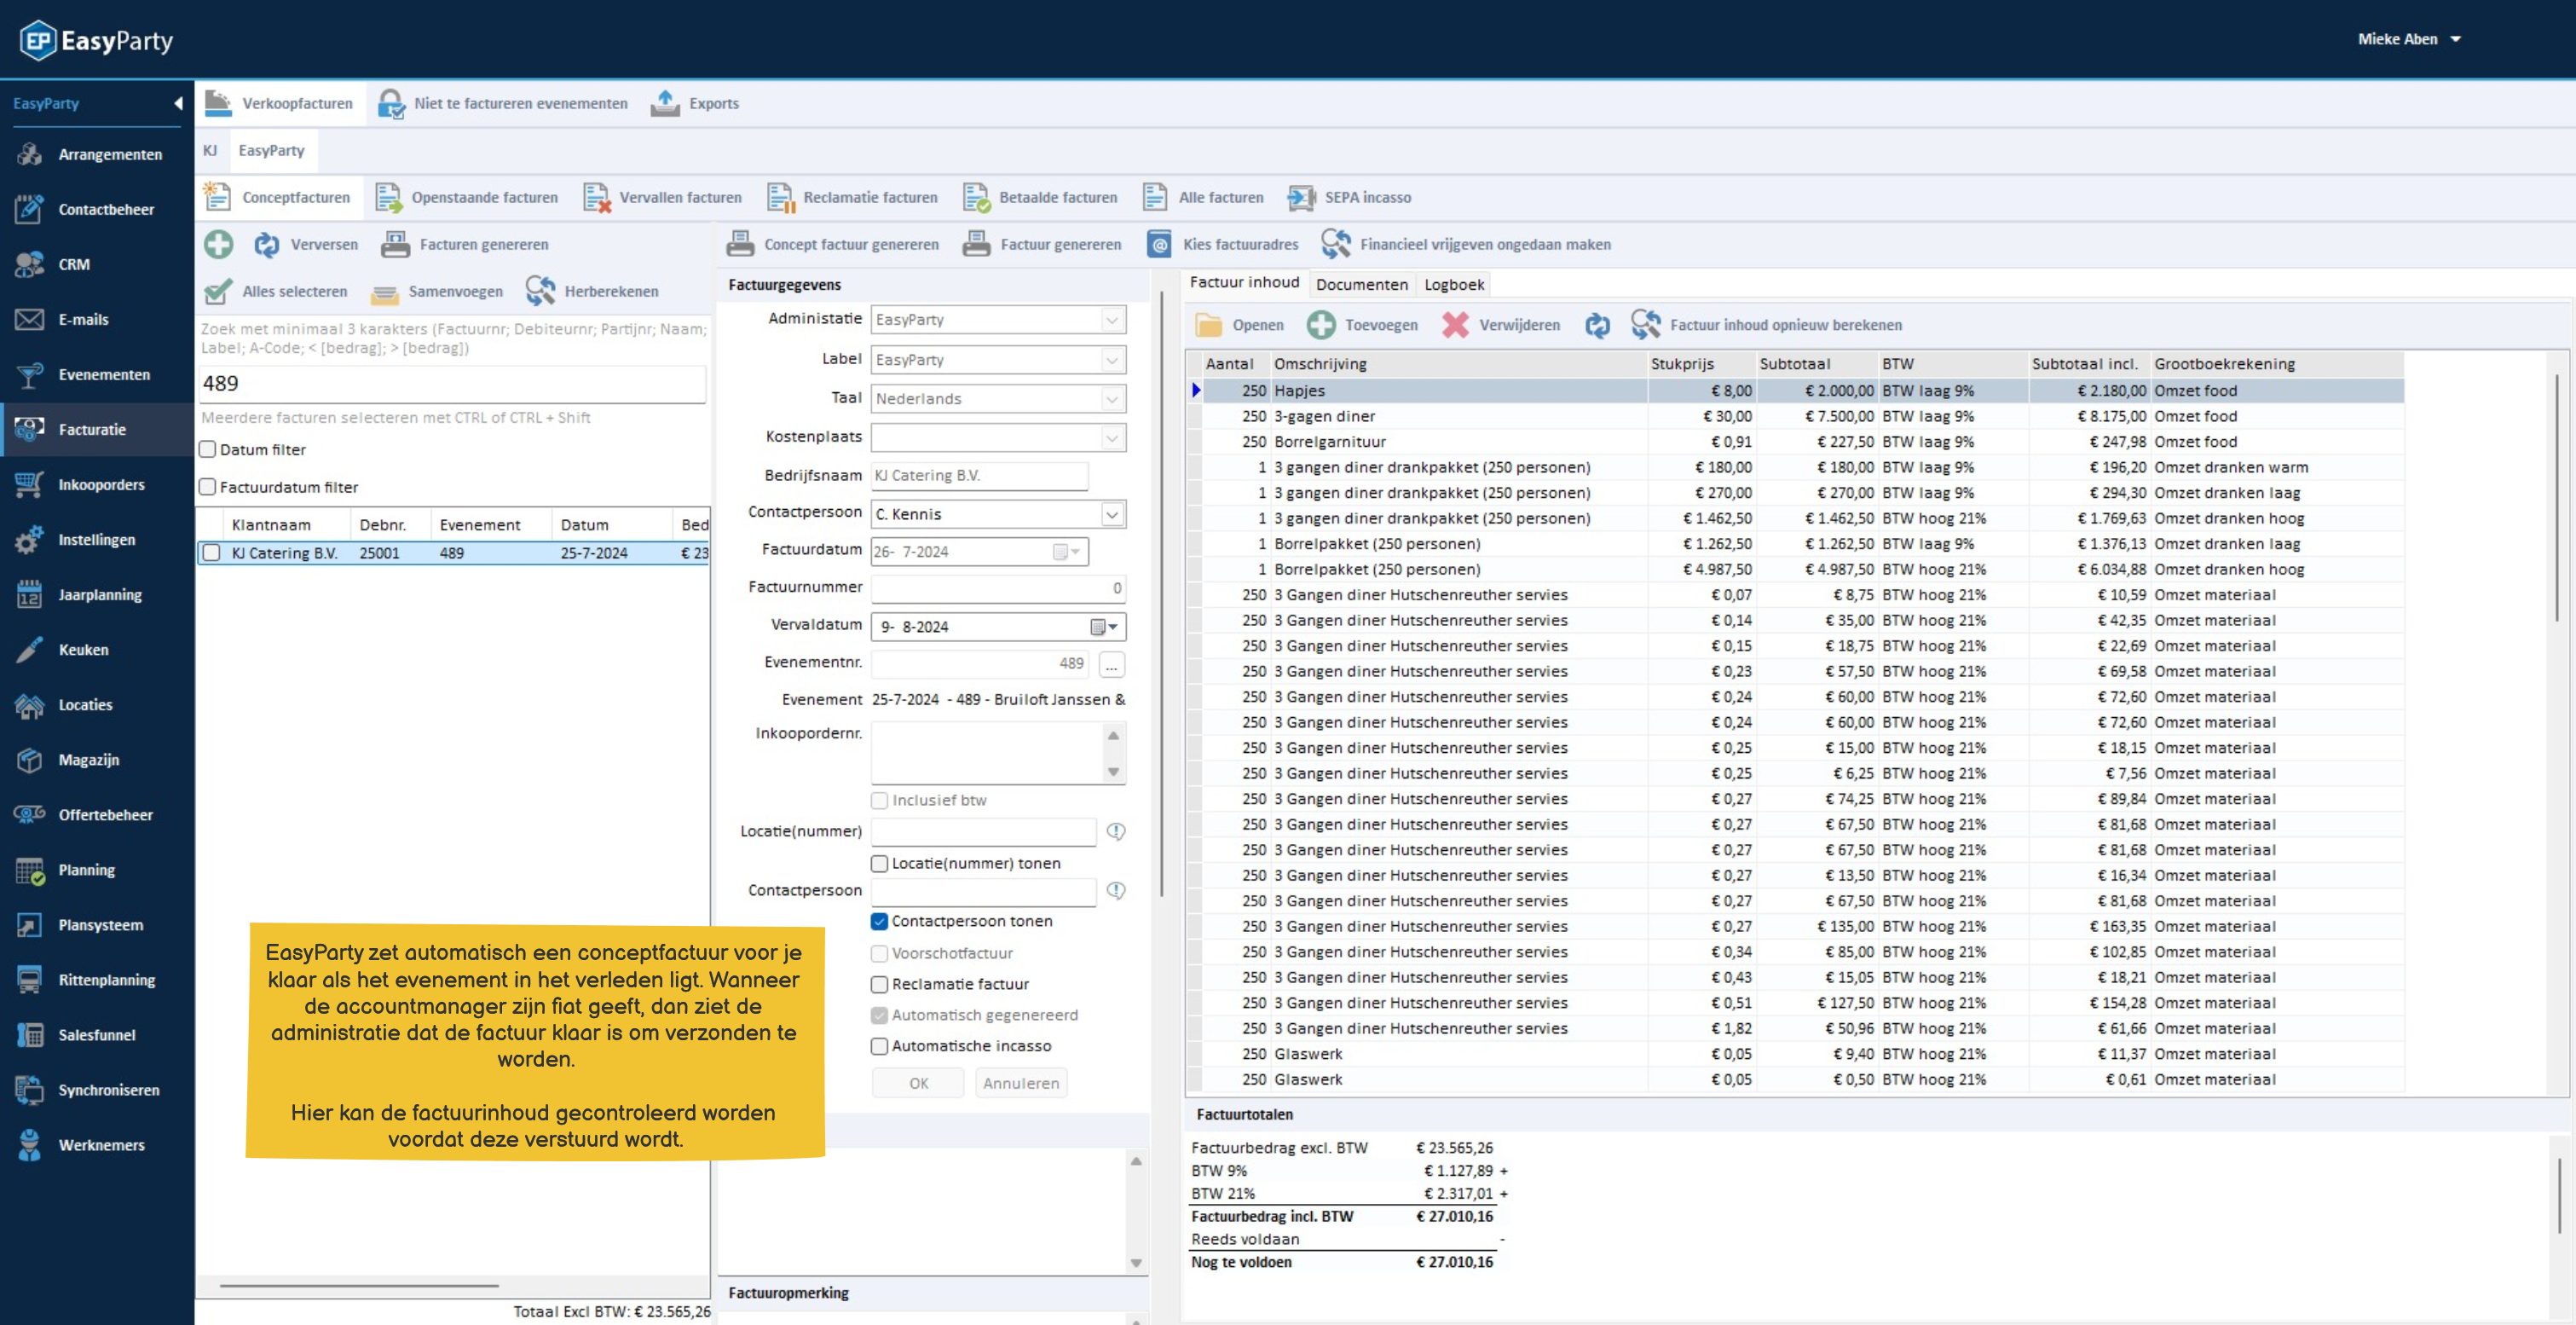2576x1325 pixels.
Task: Check the Reclamatie factuur box
Action: (879, 984)
